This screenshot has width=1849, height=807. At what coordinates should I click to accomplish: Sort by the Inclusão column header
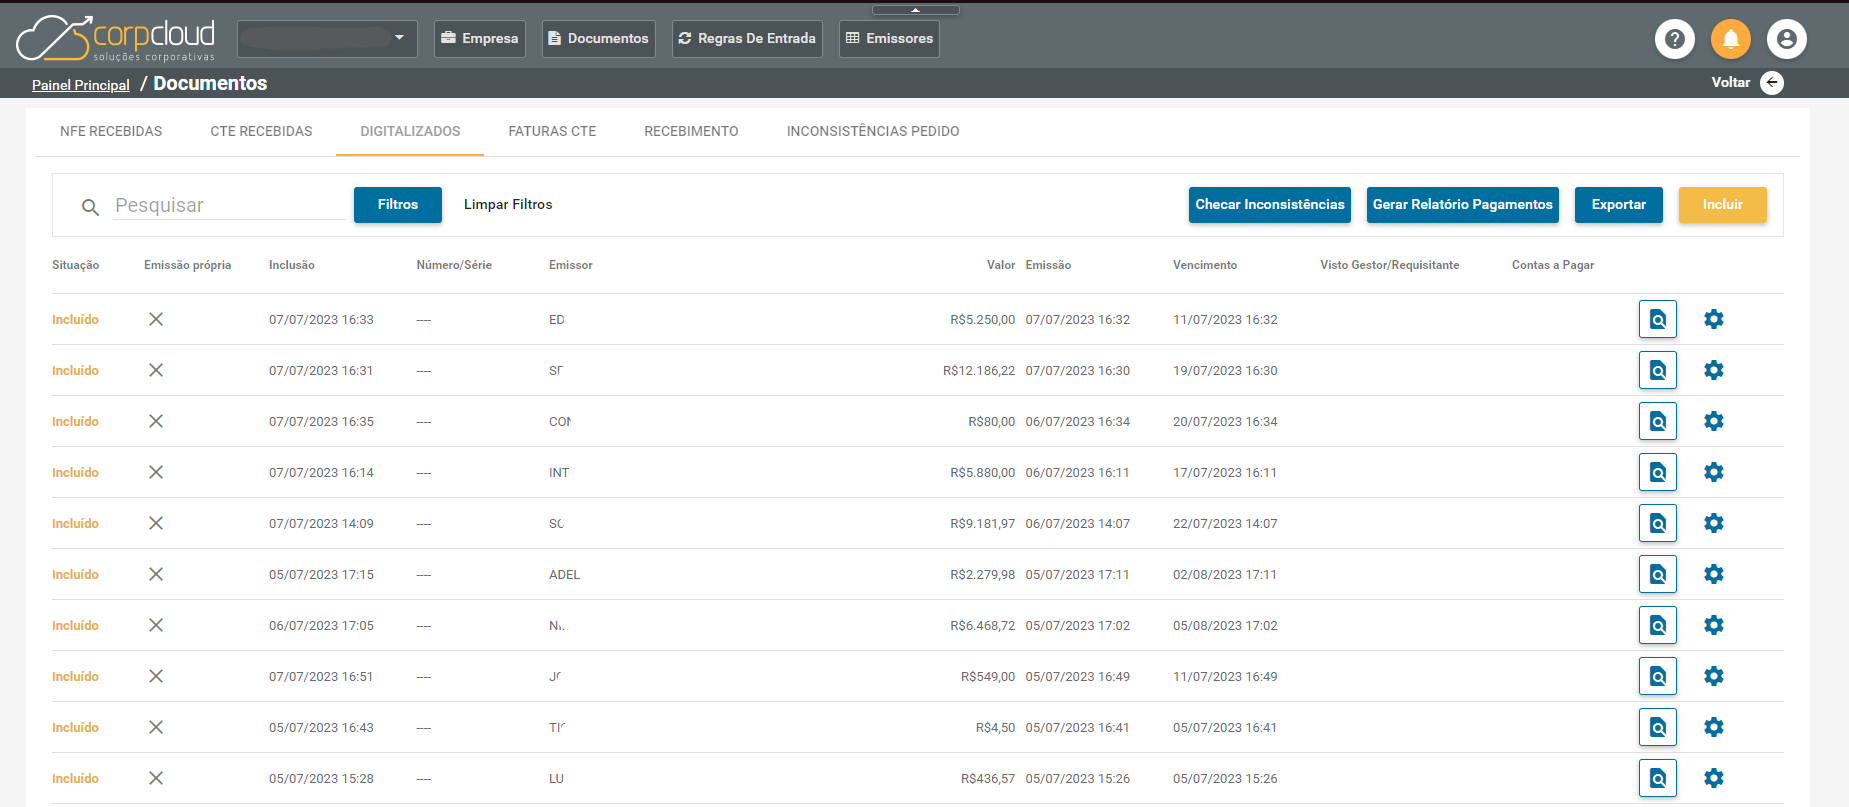pos(292,265)
